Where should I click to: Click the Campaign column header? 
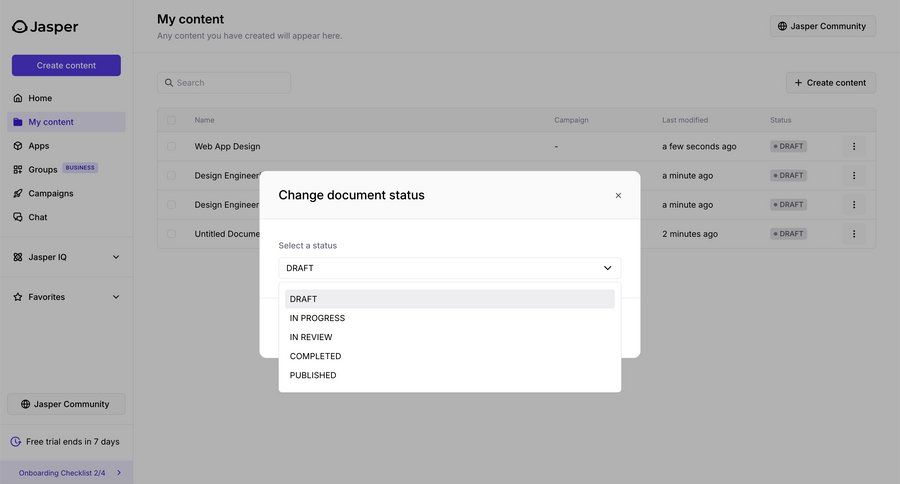tap(571, 120)
